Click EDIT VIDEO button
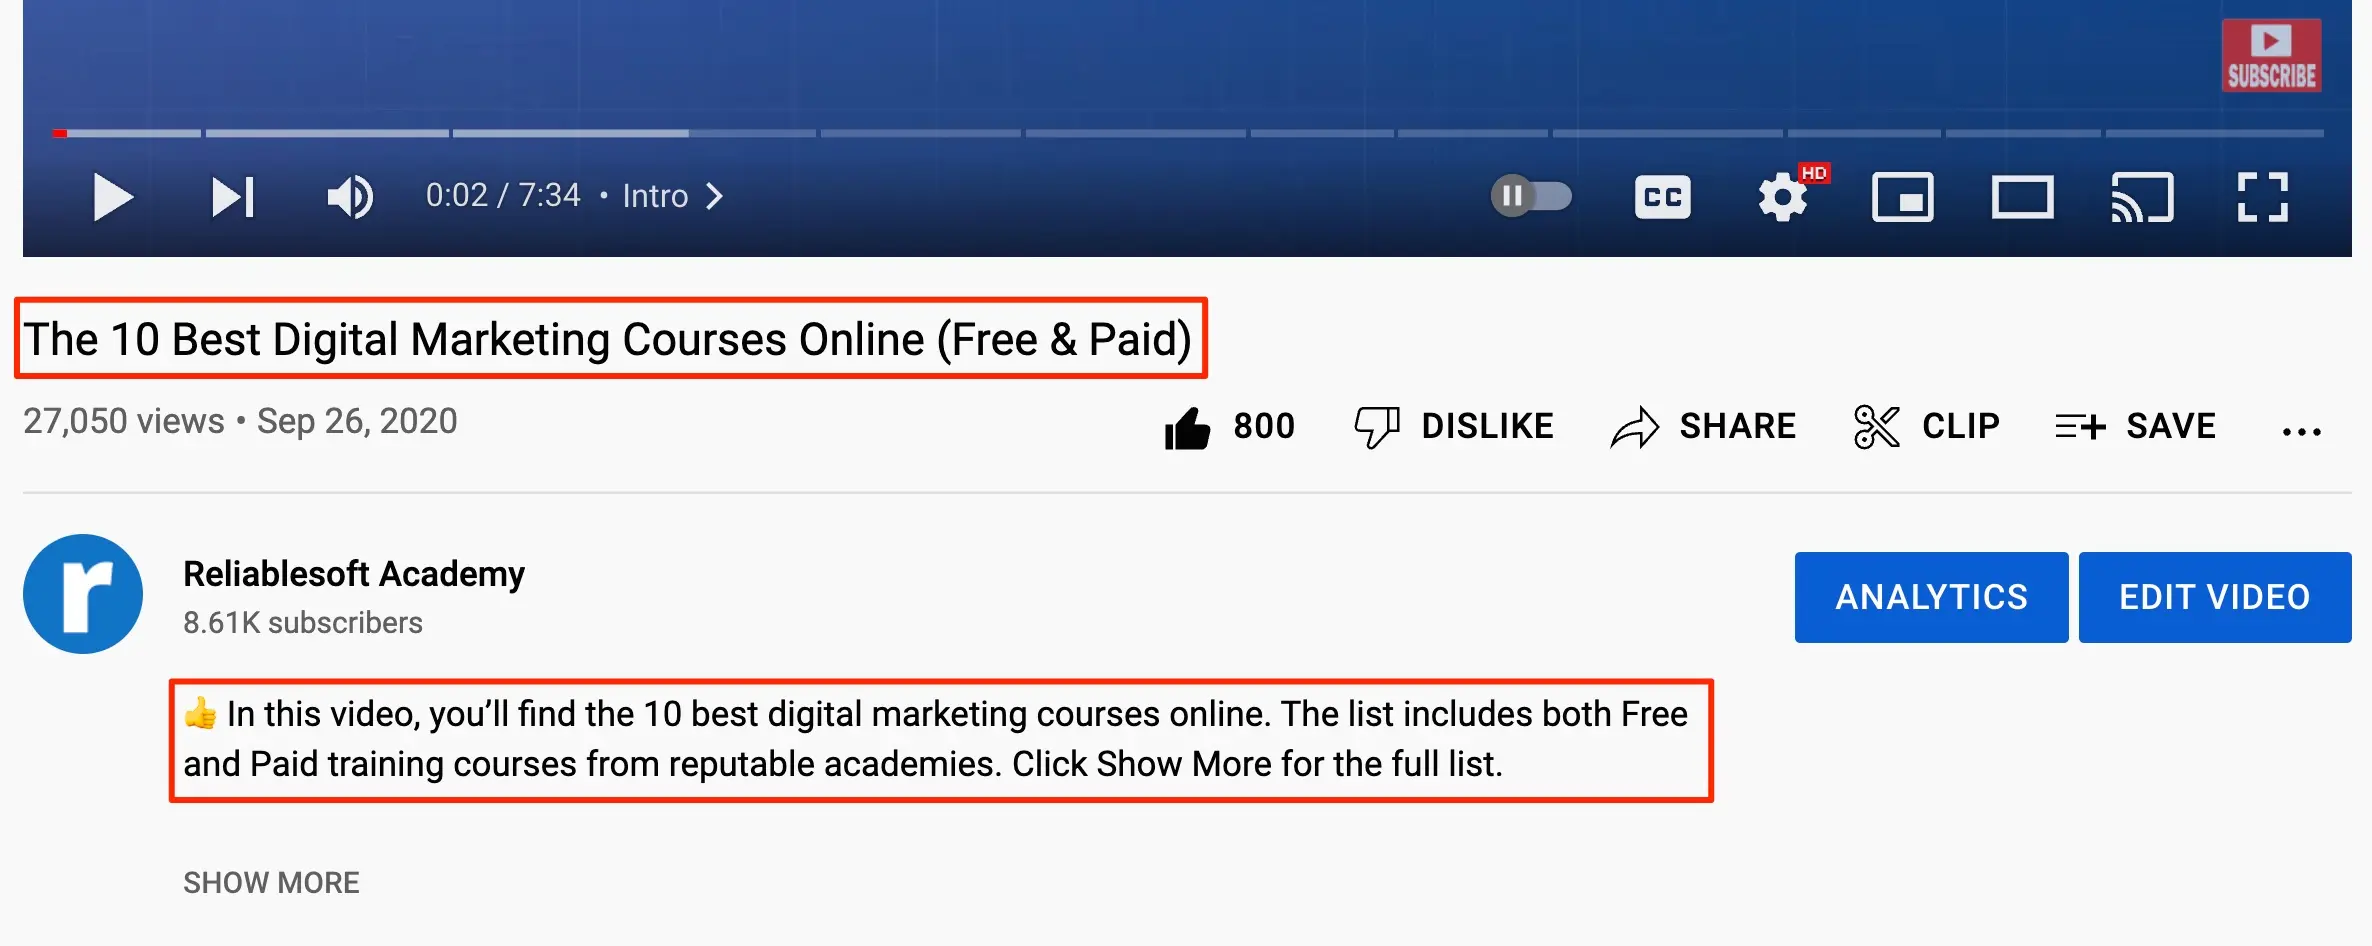Viewport: 2372px width, 946px height. [2214, 597]
